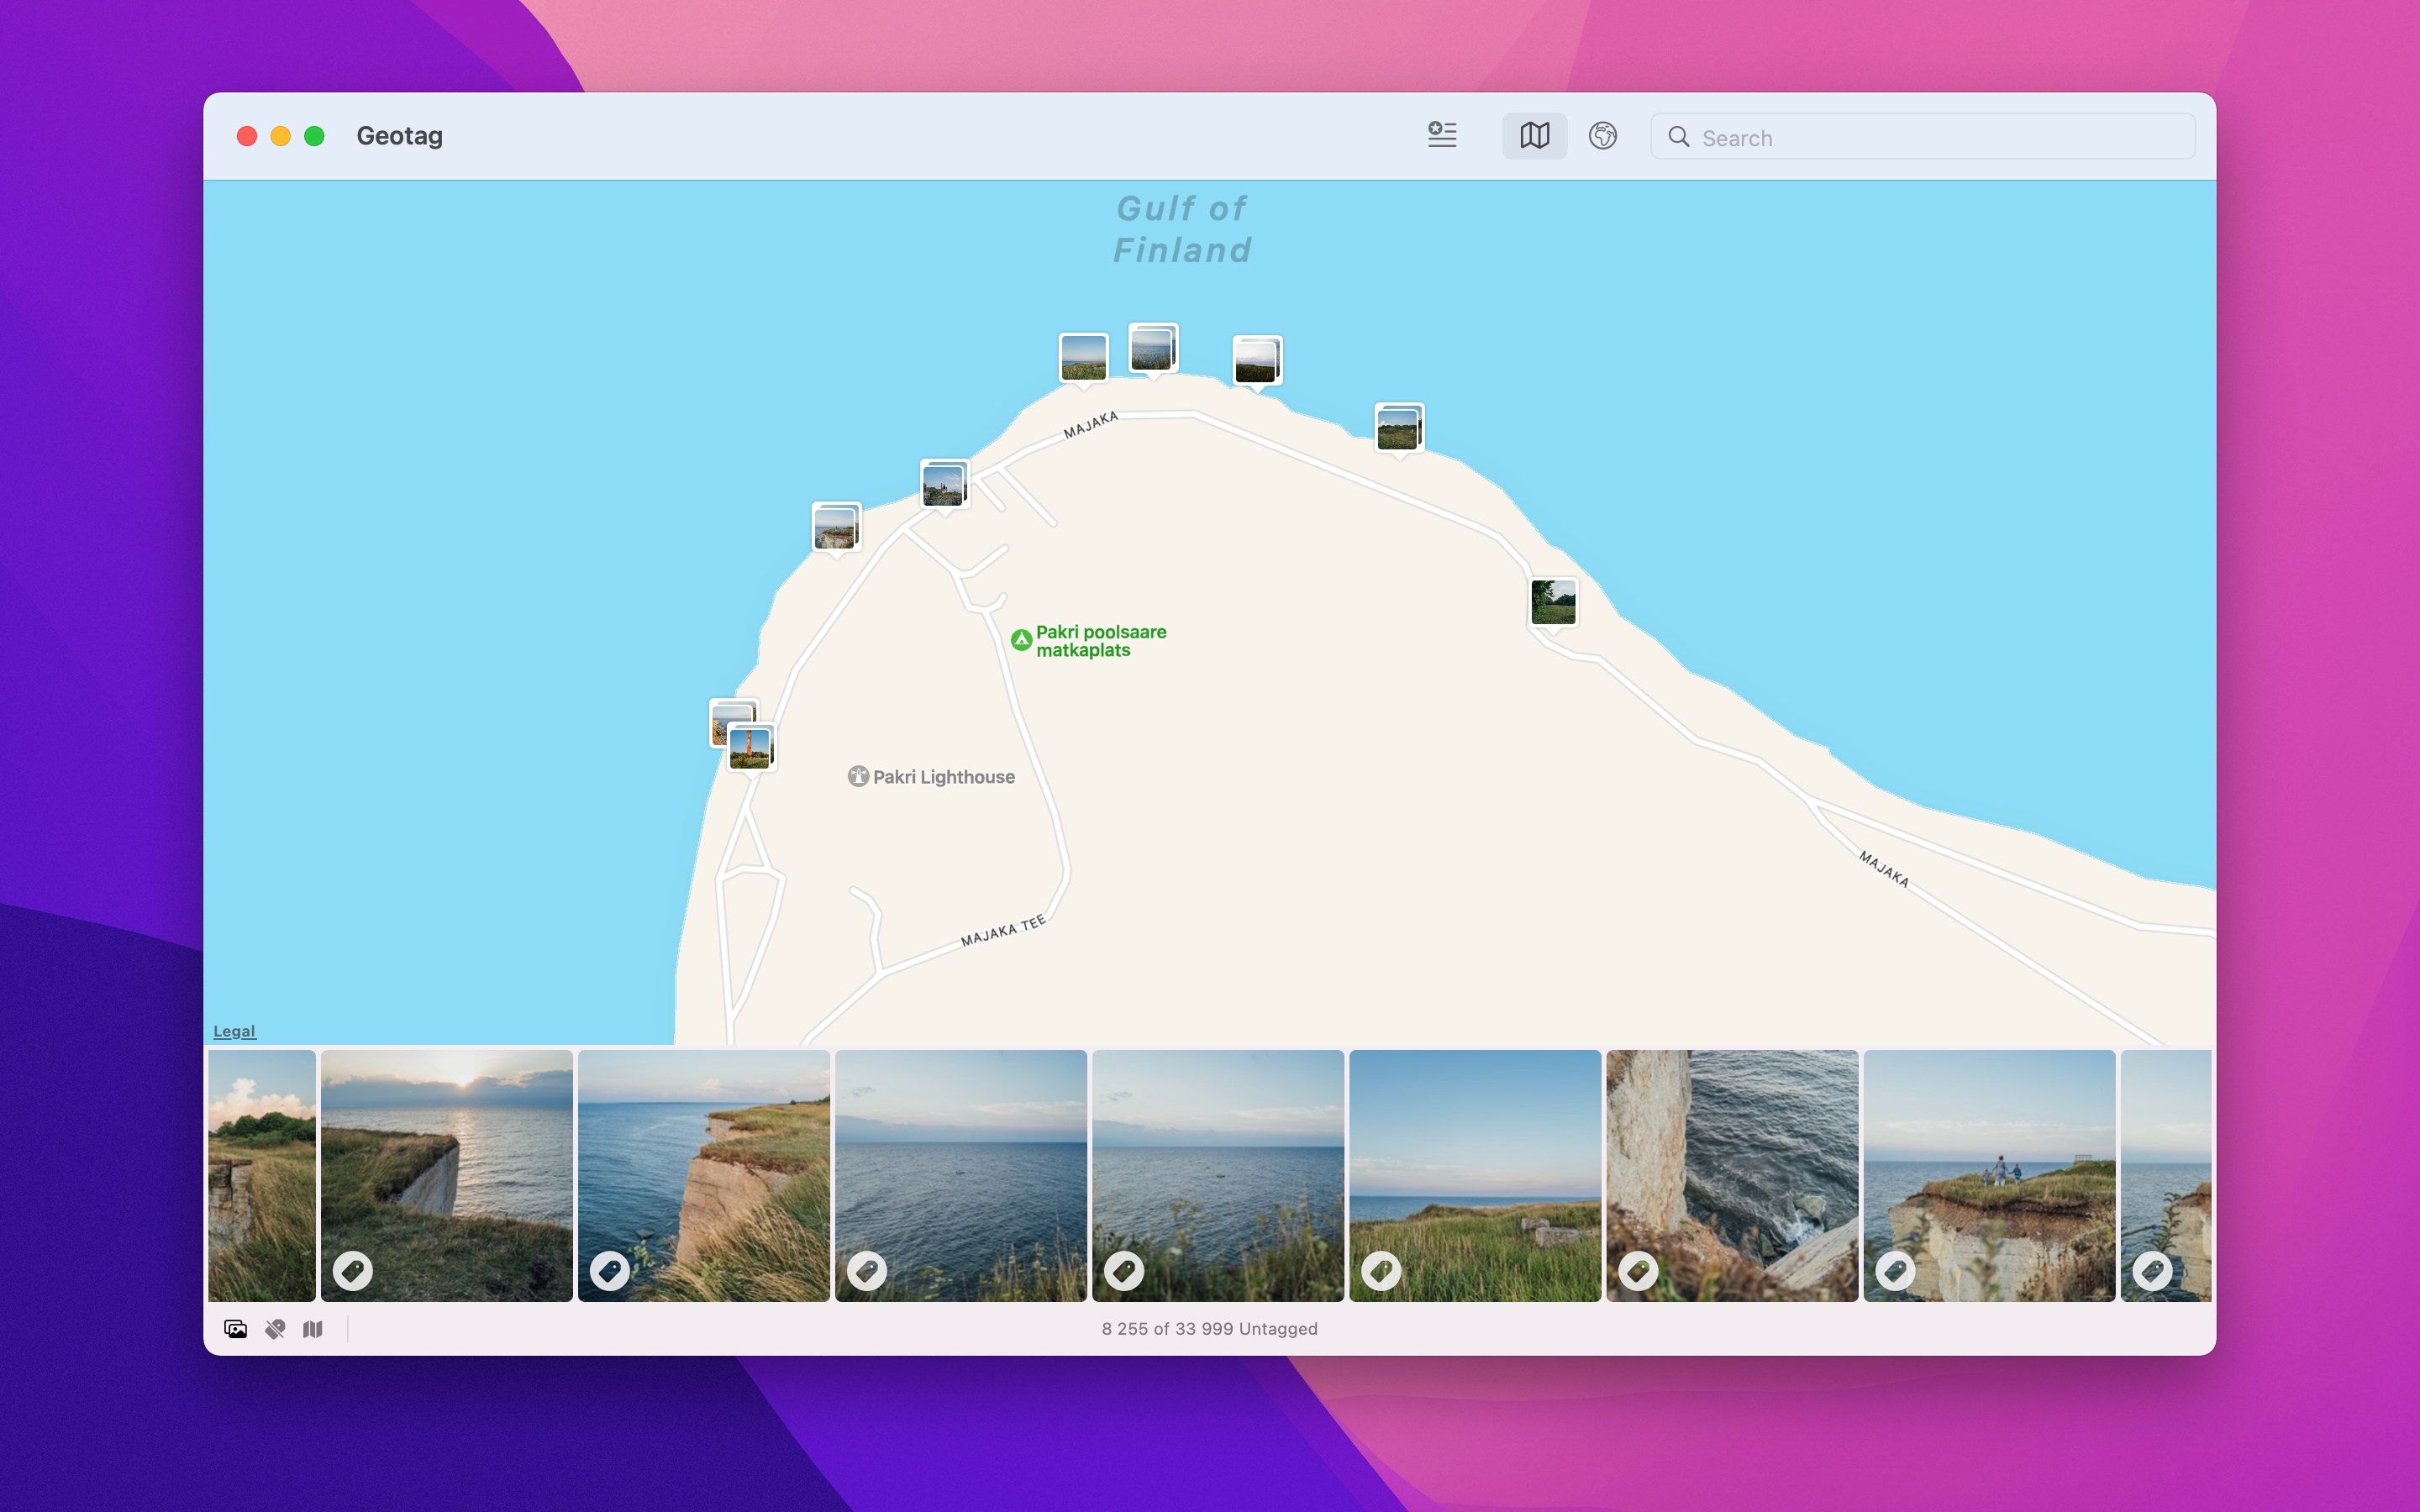
Task: Click inside the Search field
Action: pyautogui.click(x=1920, y=137)
